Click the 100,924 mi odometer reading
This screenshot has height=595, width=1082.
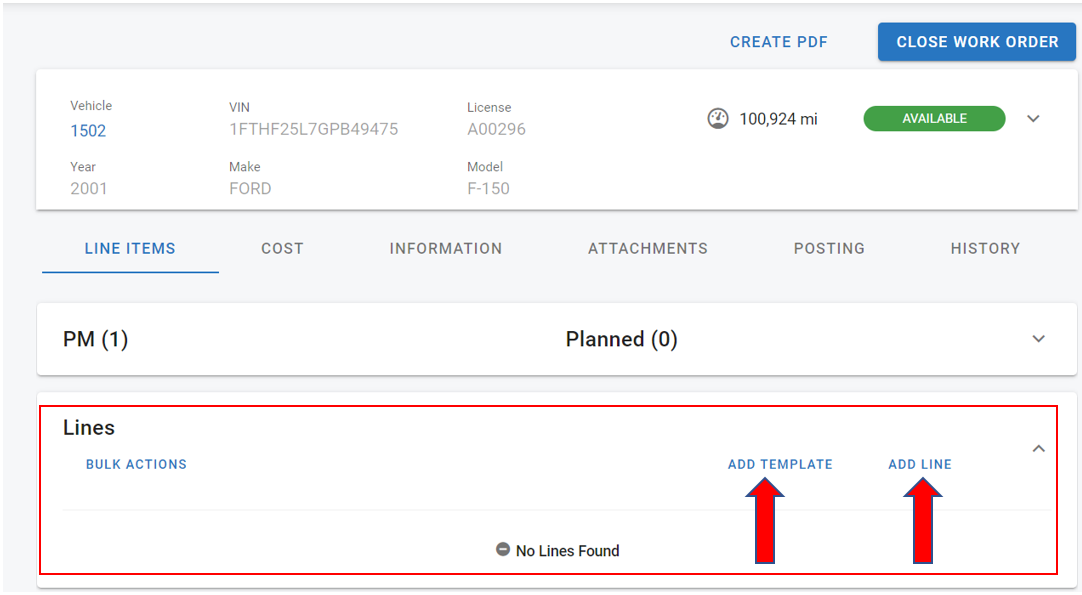tap(778, 119)
